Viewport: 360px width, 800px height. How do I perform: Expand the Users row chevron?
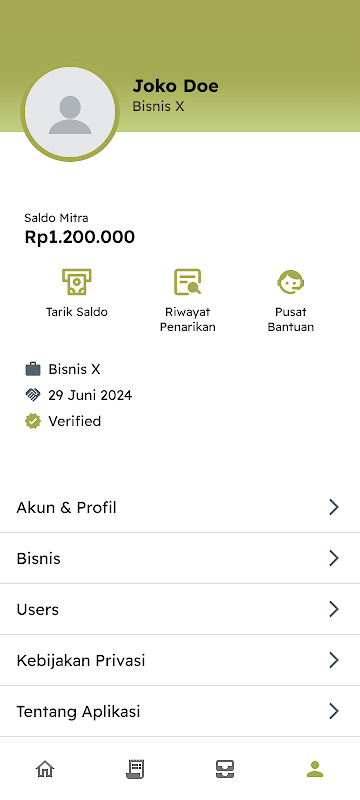tap(334, 609)
